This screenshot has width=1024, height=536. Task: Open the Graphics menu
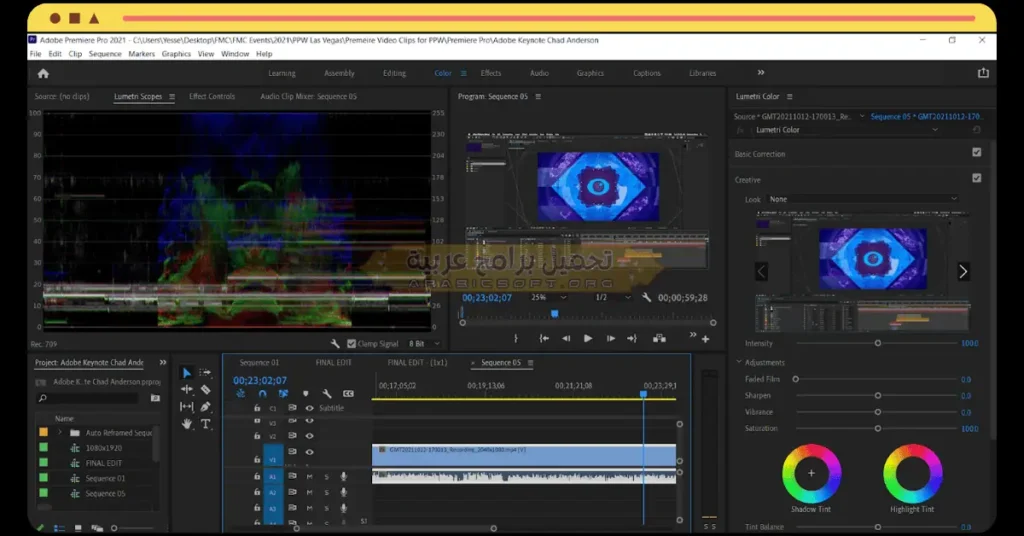[x=176, y=54]
